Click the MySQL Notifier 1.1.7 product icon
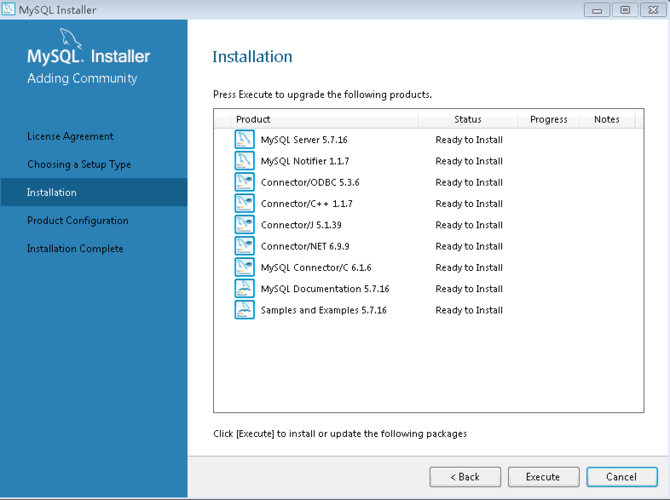The width and height of the screenshot is (670, 500). (244, 161)
